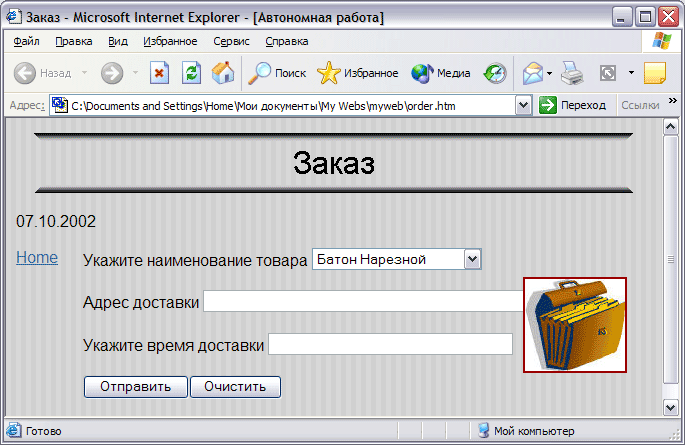Click the Mail envelope icon
Viewport: 685px width, 445px height.
click(x=533, y=73)
